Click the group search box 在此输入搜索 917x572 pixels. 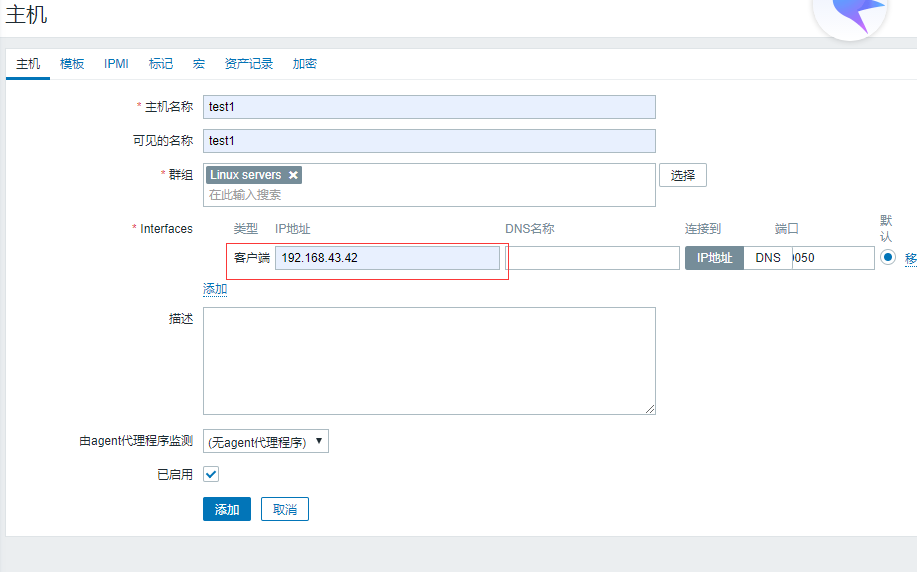click(x=429, y=195)
